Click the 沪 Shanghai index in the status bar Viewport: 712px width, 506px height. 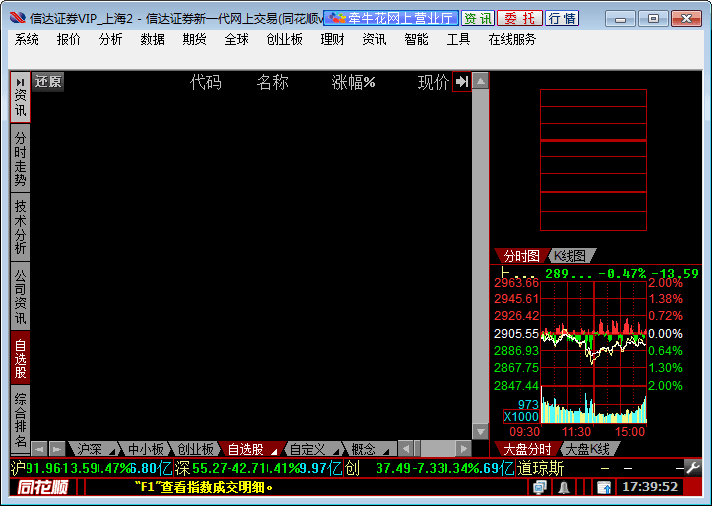click(91, 468)
